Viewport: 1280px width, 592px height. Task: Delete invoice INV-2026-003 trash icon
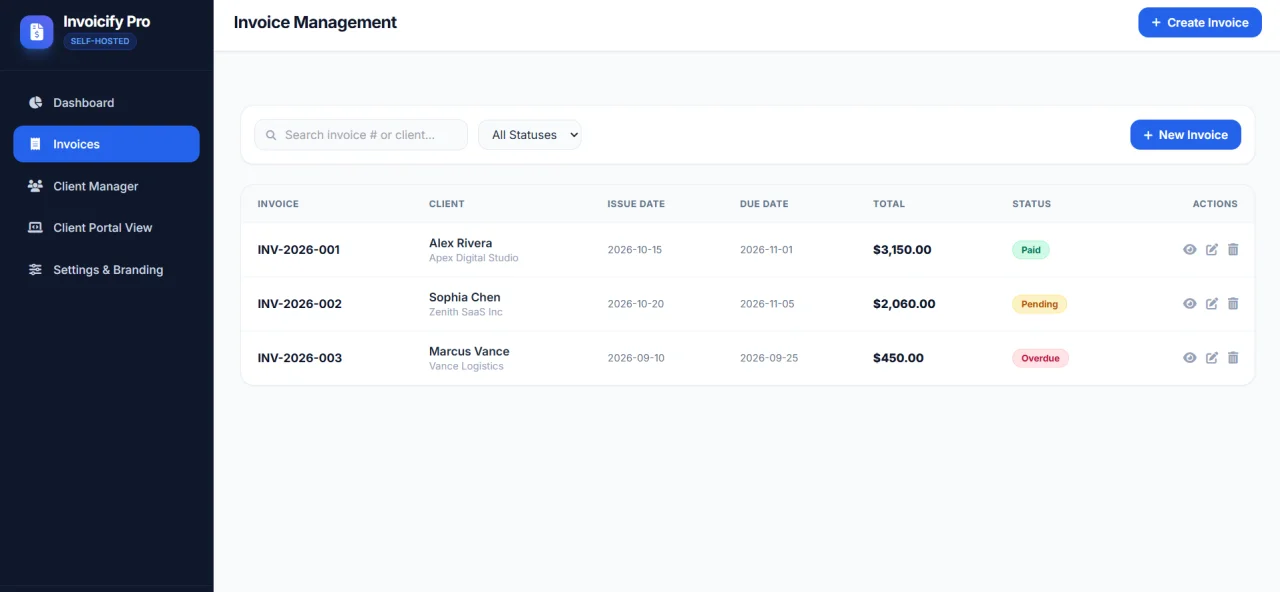(x=1233, y=358)
